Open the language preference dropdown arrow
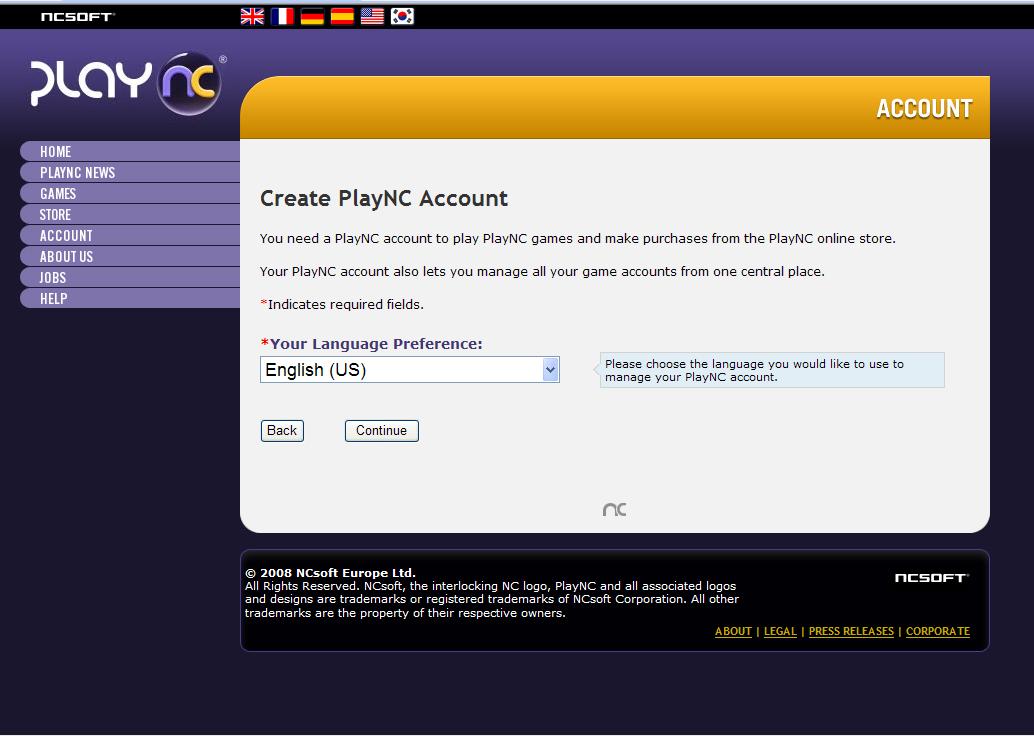Viewport: 1034px width, 736px height. pyautogui.click(x=551, y=369)
